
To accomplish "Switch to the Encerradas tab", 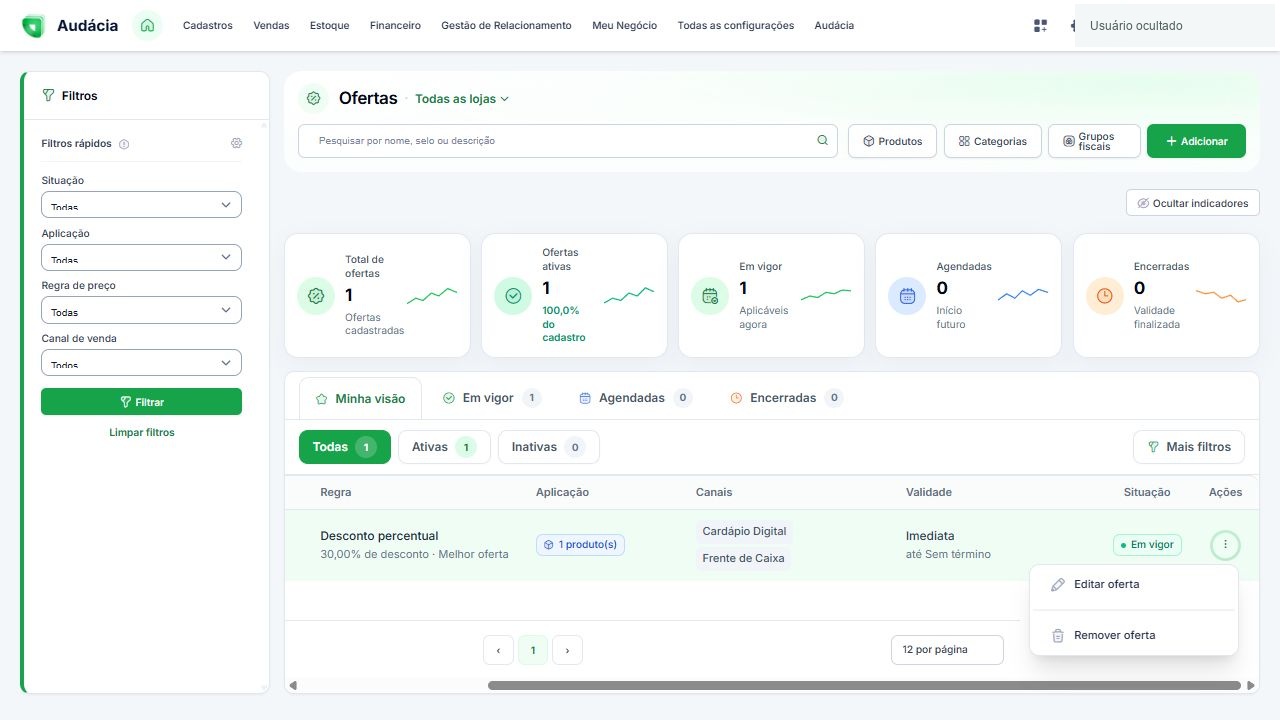I will tap(786, 398).
